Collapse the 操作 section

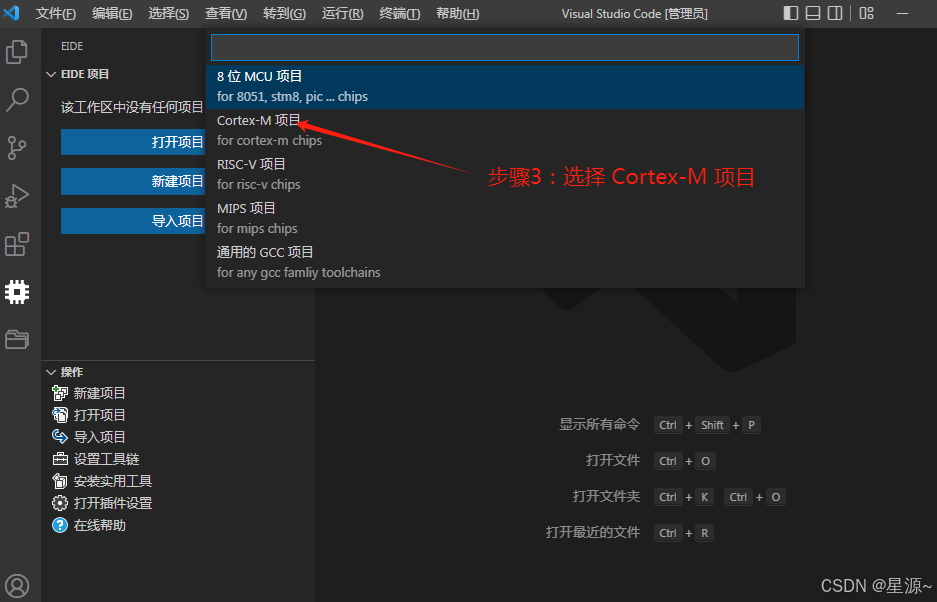[x=51, y=372]
